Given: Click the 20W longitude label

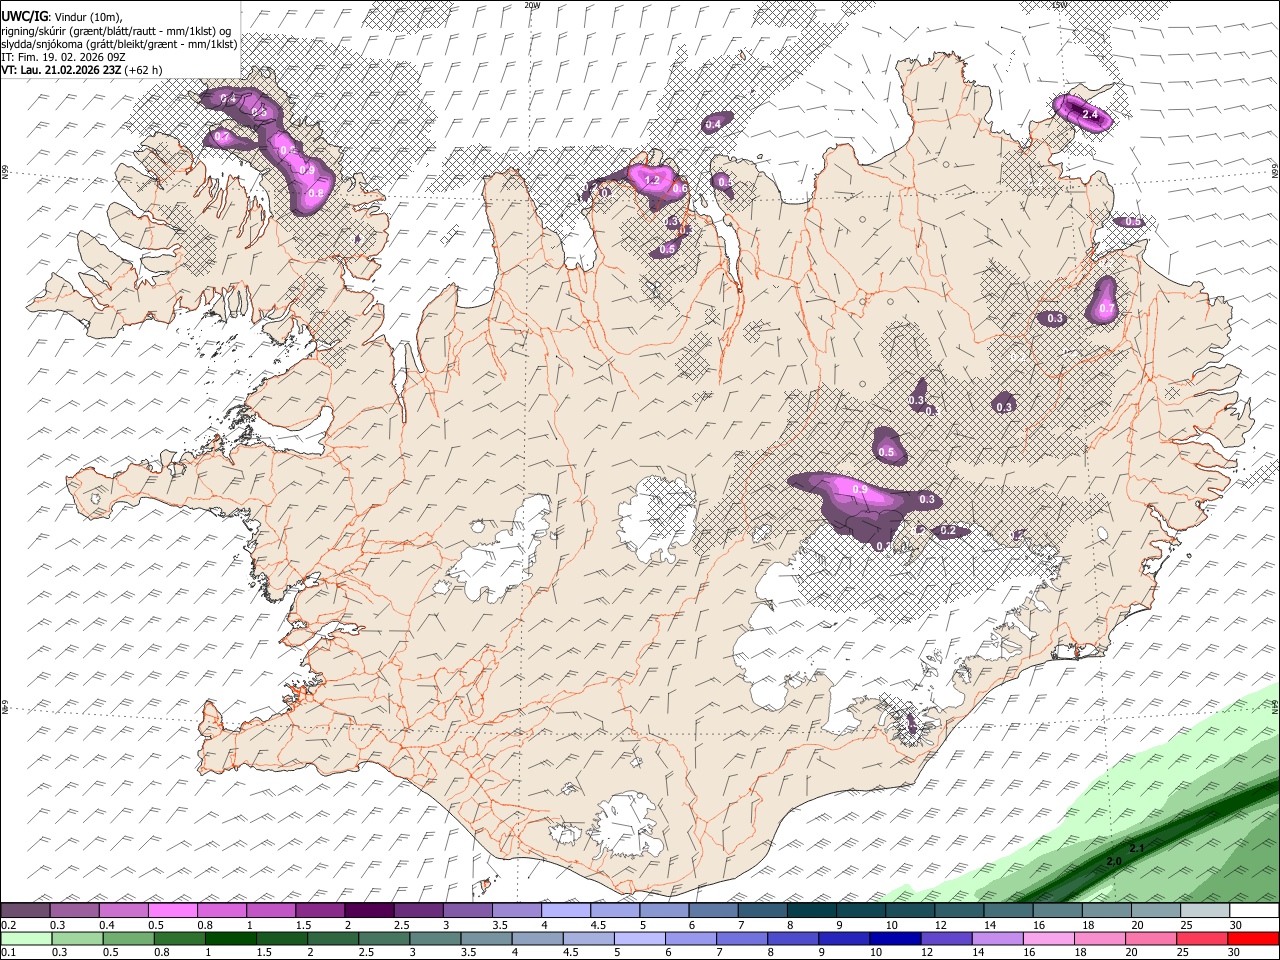Looking at the screenshot, I should [x=532, y=5].
